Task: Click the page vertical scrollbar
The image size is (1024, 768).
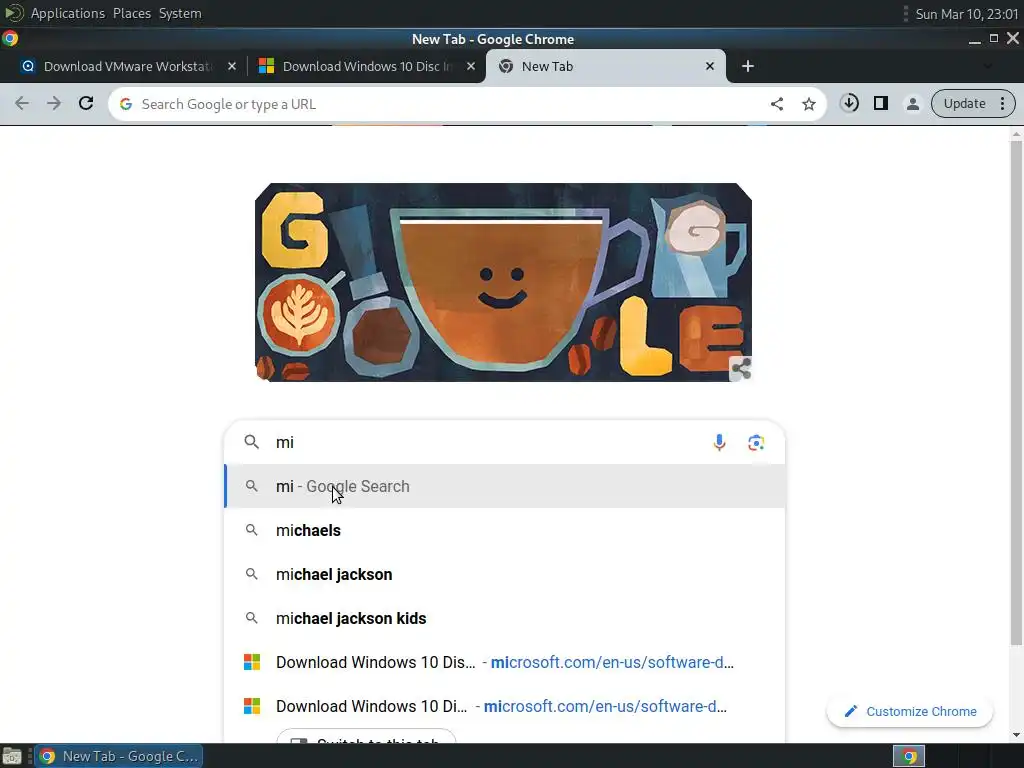Action: click(x=1016, y=392)
